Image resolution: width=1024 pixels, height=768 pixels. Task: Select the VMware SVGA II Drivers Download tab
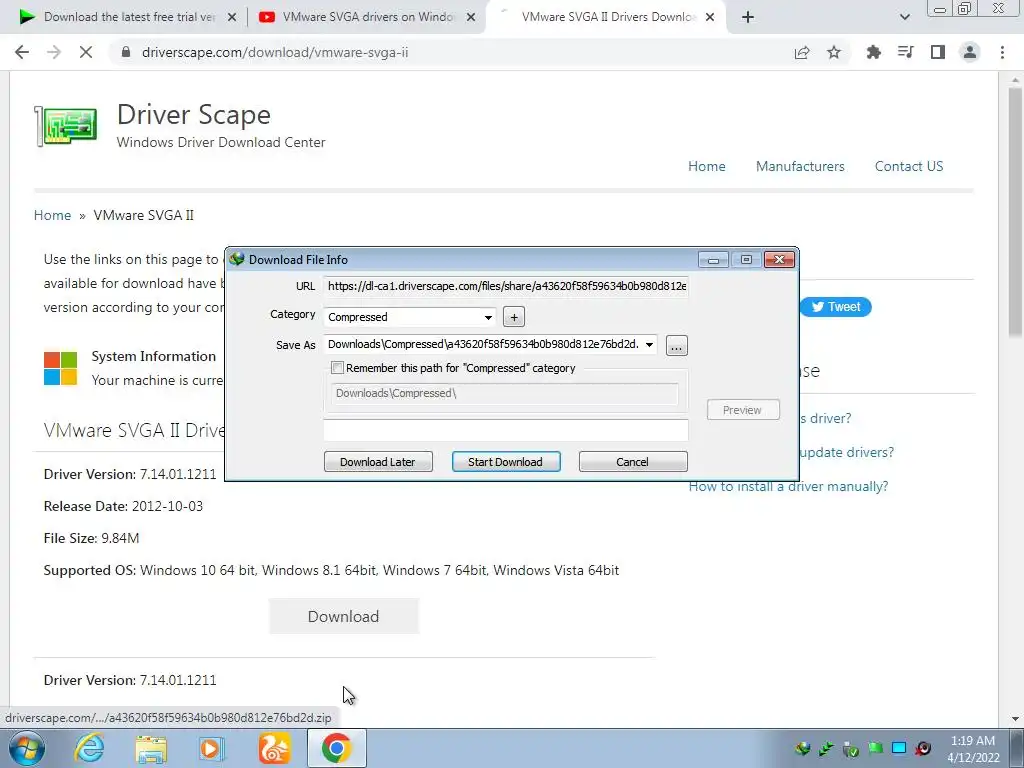click(605, 18)
